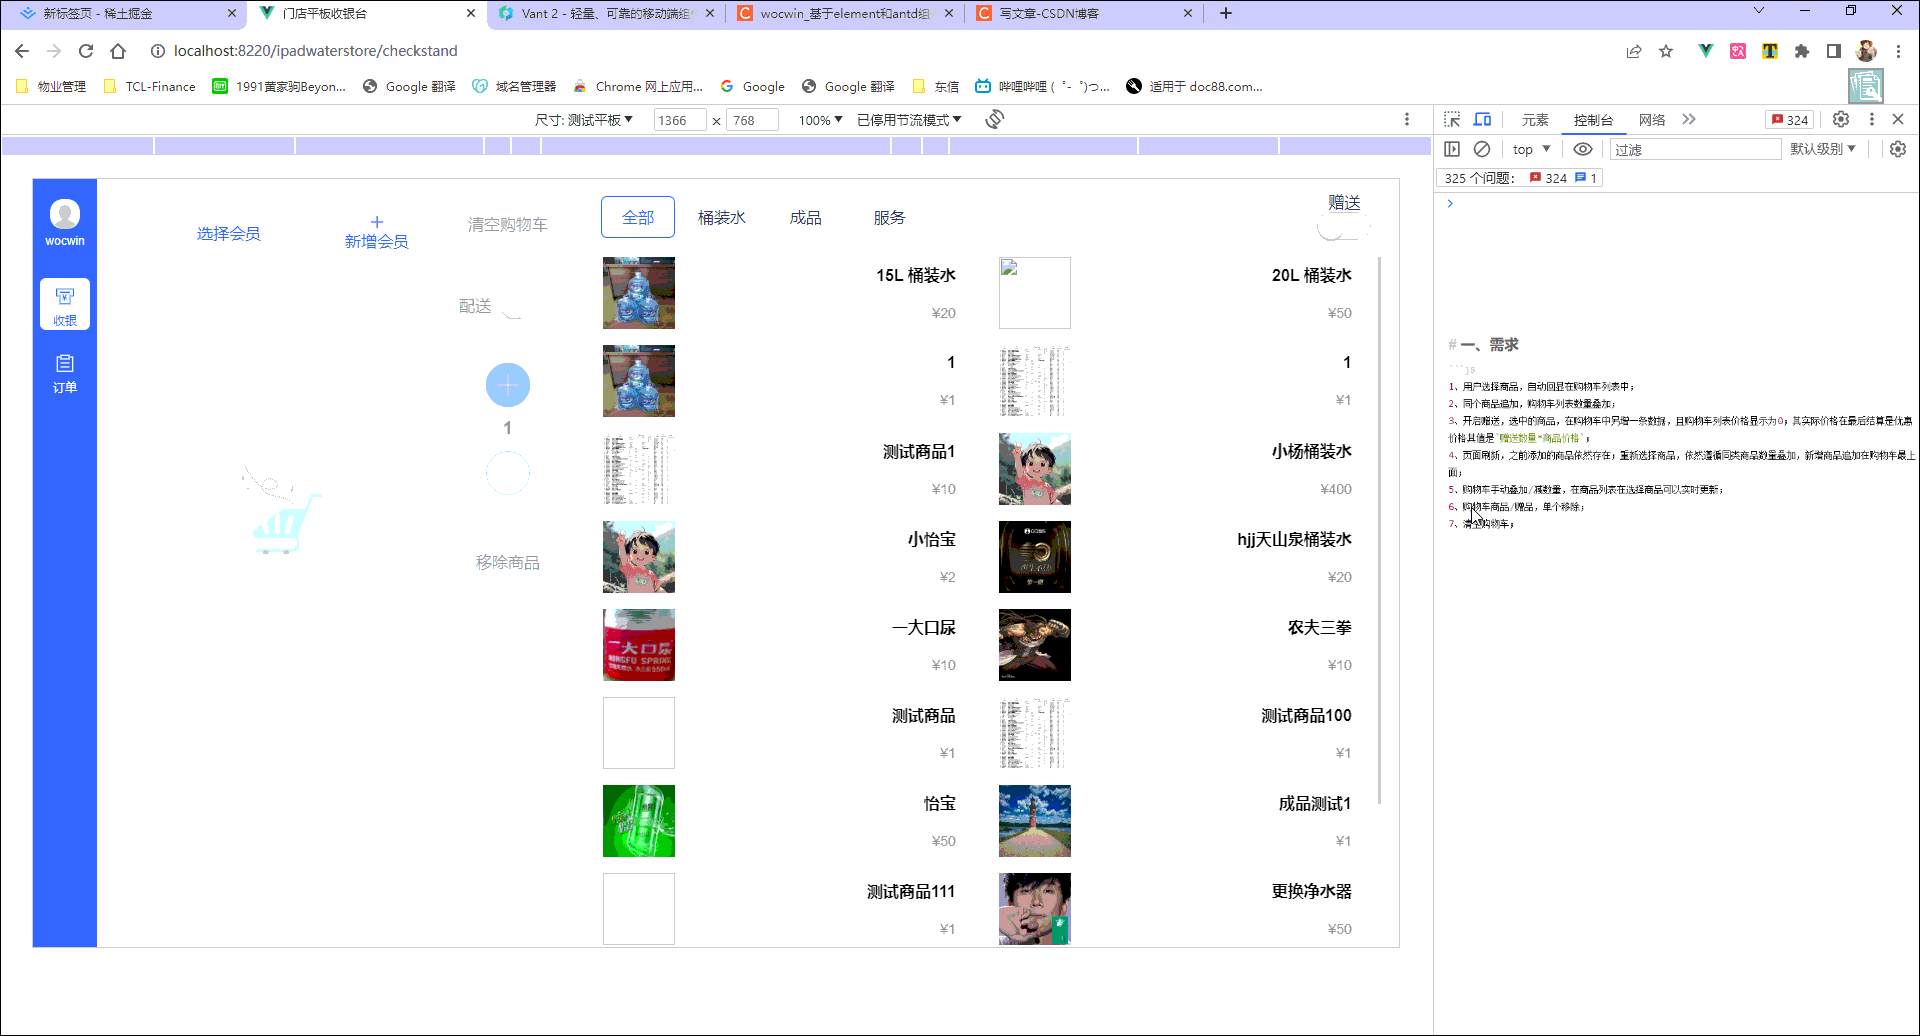Clear the console output
The image size is (1920, 1036).
pos(1482,149)
